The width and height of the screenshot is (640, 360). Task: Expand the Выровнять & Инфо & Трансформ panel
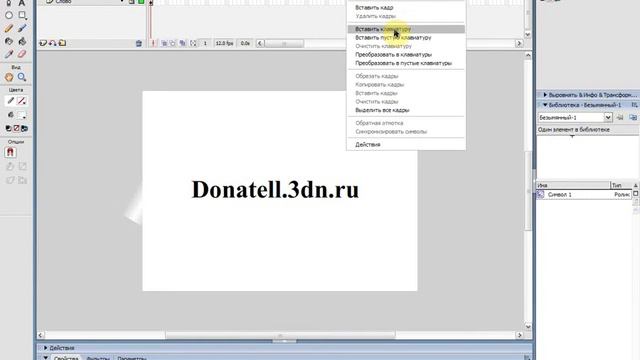pyautogui.click(x=545, y=95)
